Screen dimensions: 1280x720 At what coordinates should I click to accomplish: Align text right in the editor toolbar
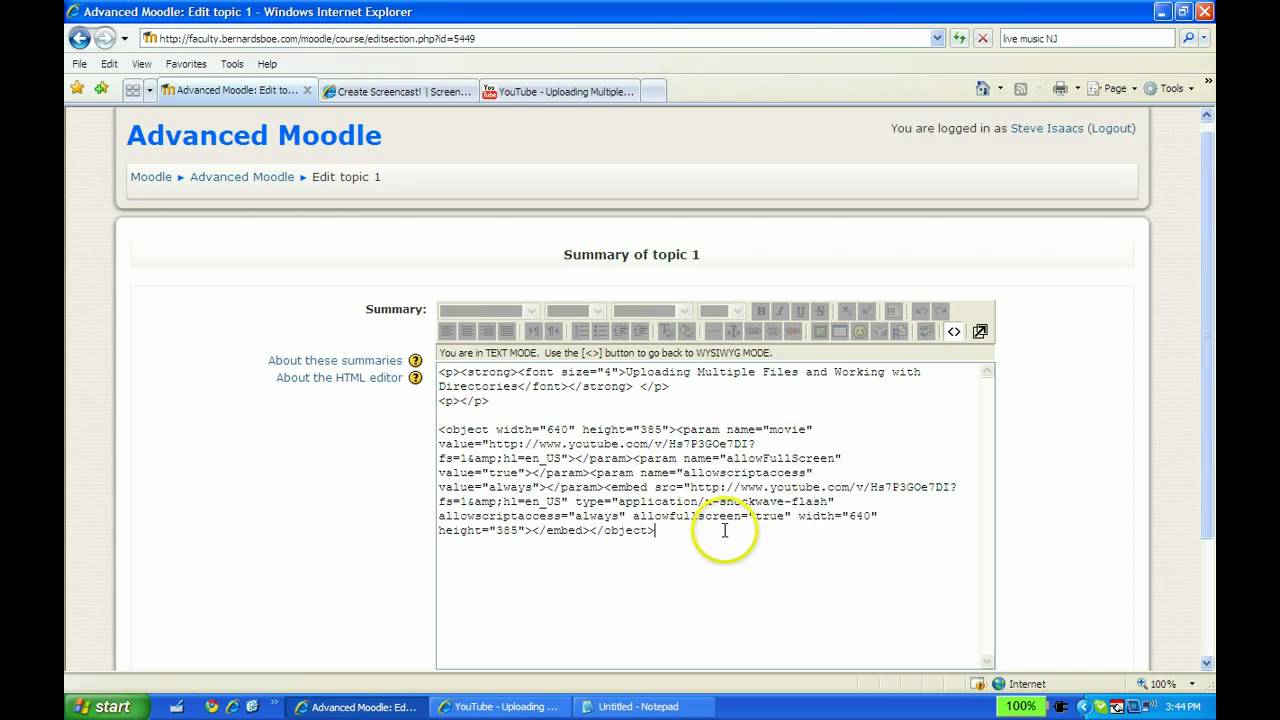point(487,331)
